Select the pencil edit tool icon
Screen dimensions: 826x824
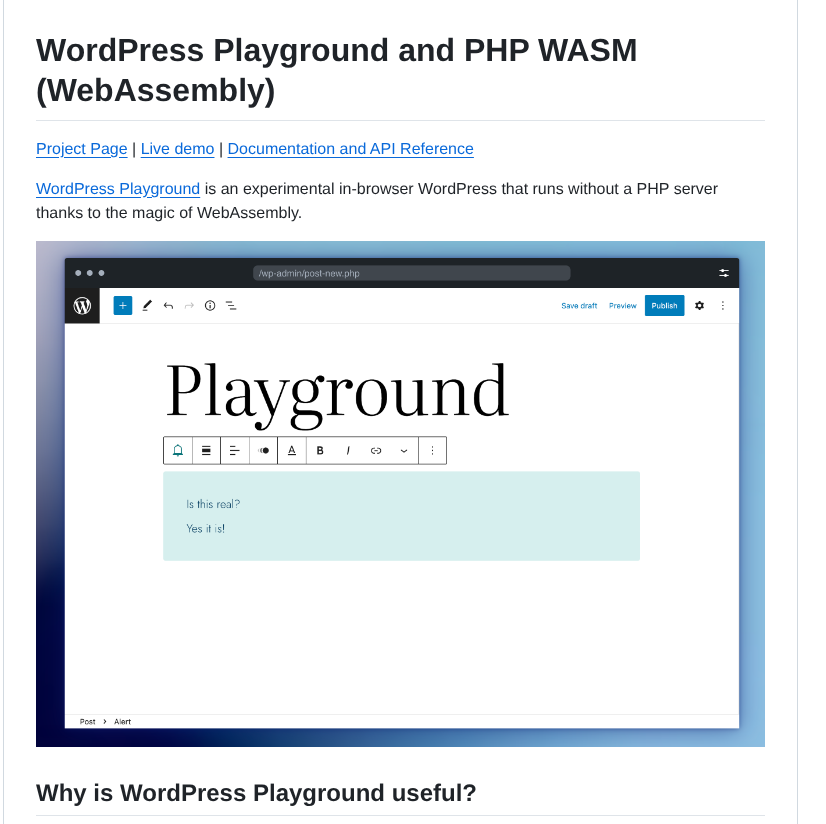(x=147, y=306)
